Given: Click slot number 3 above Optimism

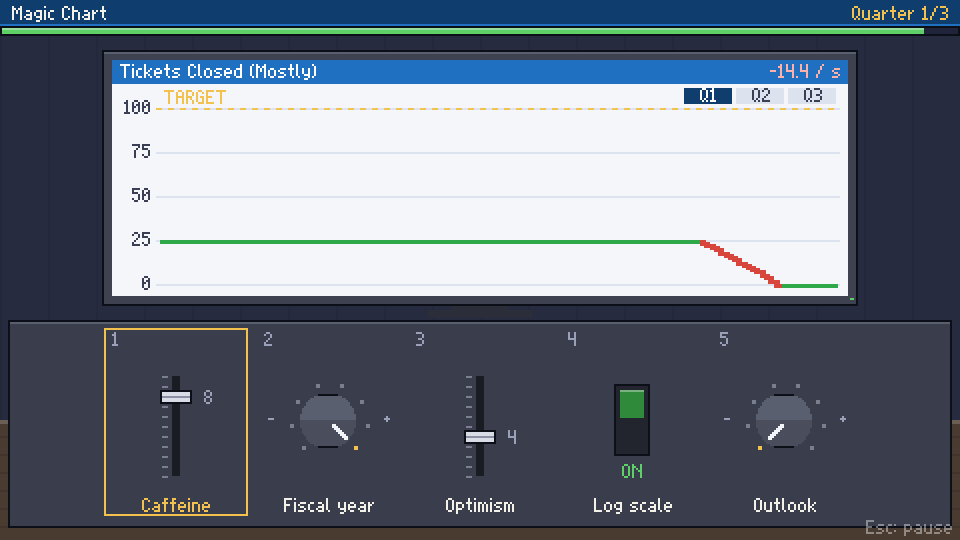Looking at the screenshot, I should [x=419, y=339].
